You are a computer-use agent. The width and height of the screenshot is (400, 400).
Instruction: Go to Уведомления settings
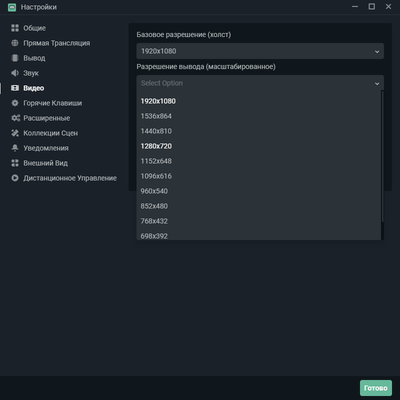[46, 148]
